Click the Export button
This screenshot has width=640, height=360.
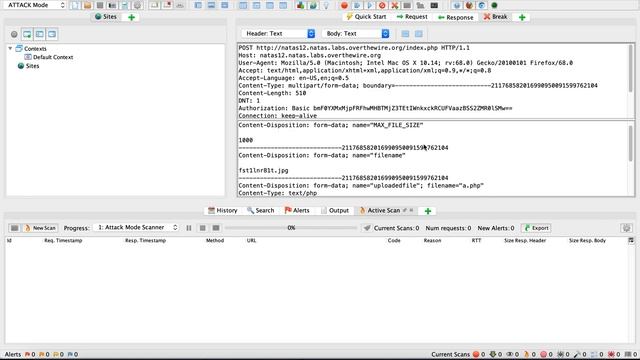pyautogui.click(x=536, y=228)
